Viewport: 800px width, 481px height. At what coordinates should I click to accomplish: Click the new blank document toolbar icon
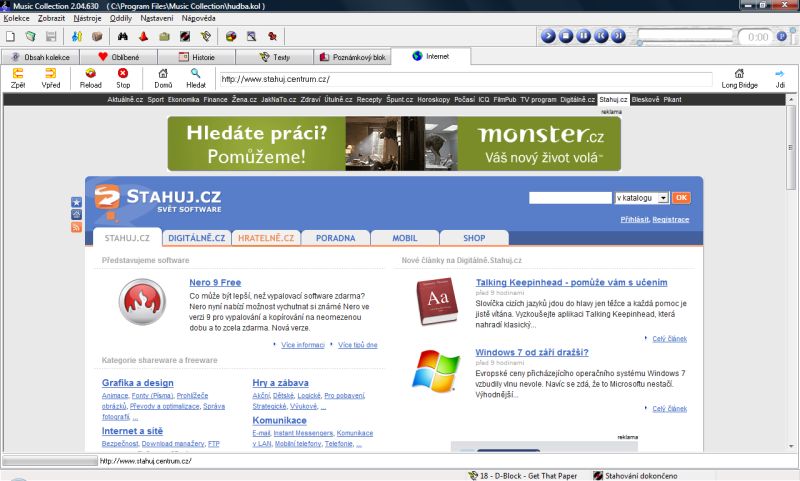[x=10, y=37]
